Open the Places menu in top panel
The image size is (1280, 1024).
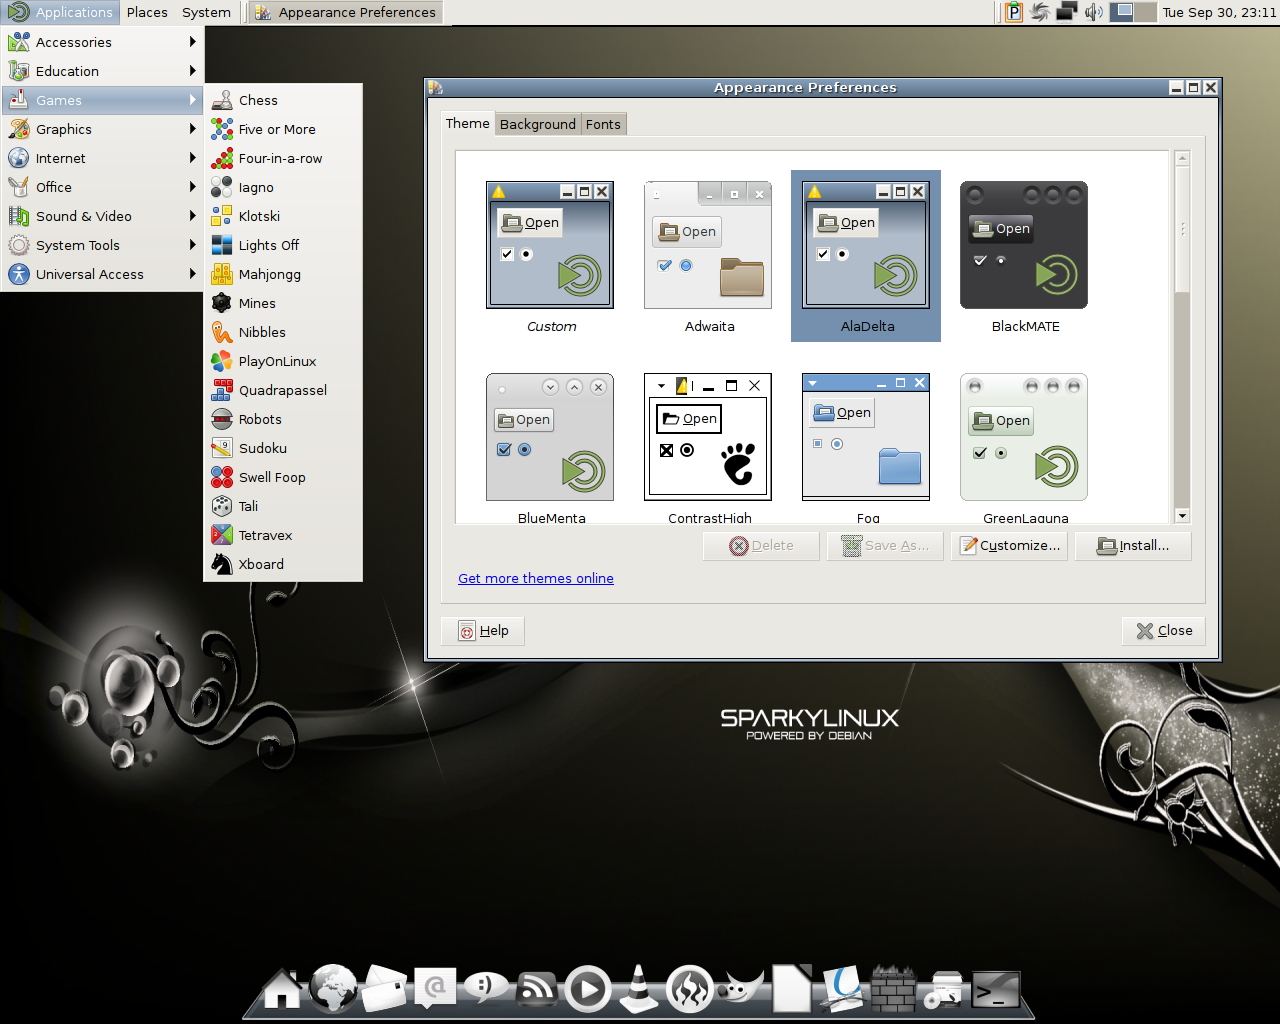147,12
